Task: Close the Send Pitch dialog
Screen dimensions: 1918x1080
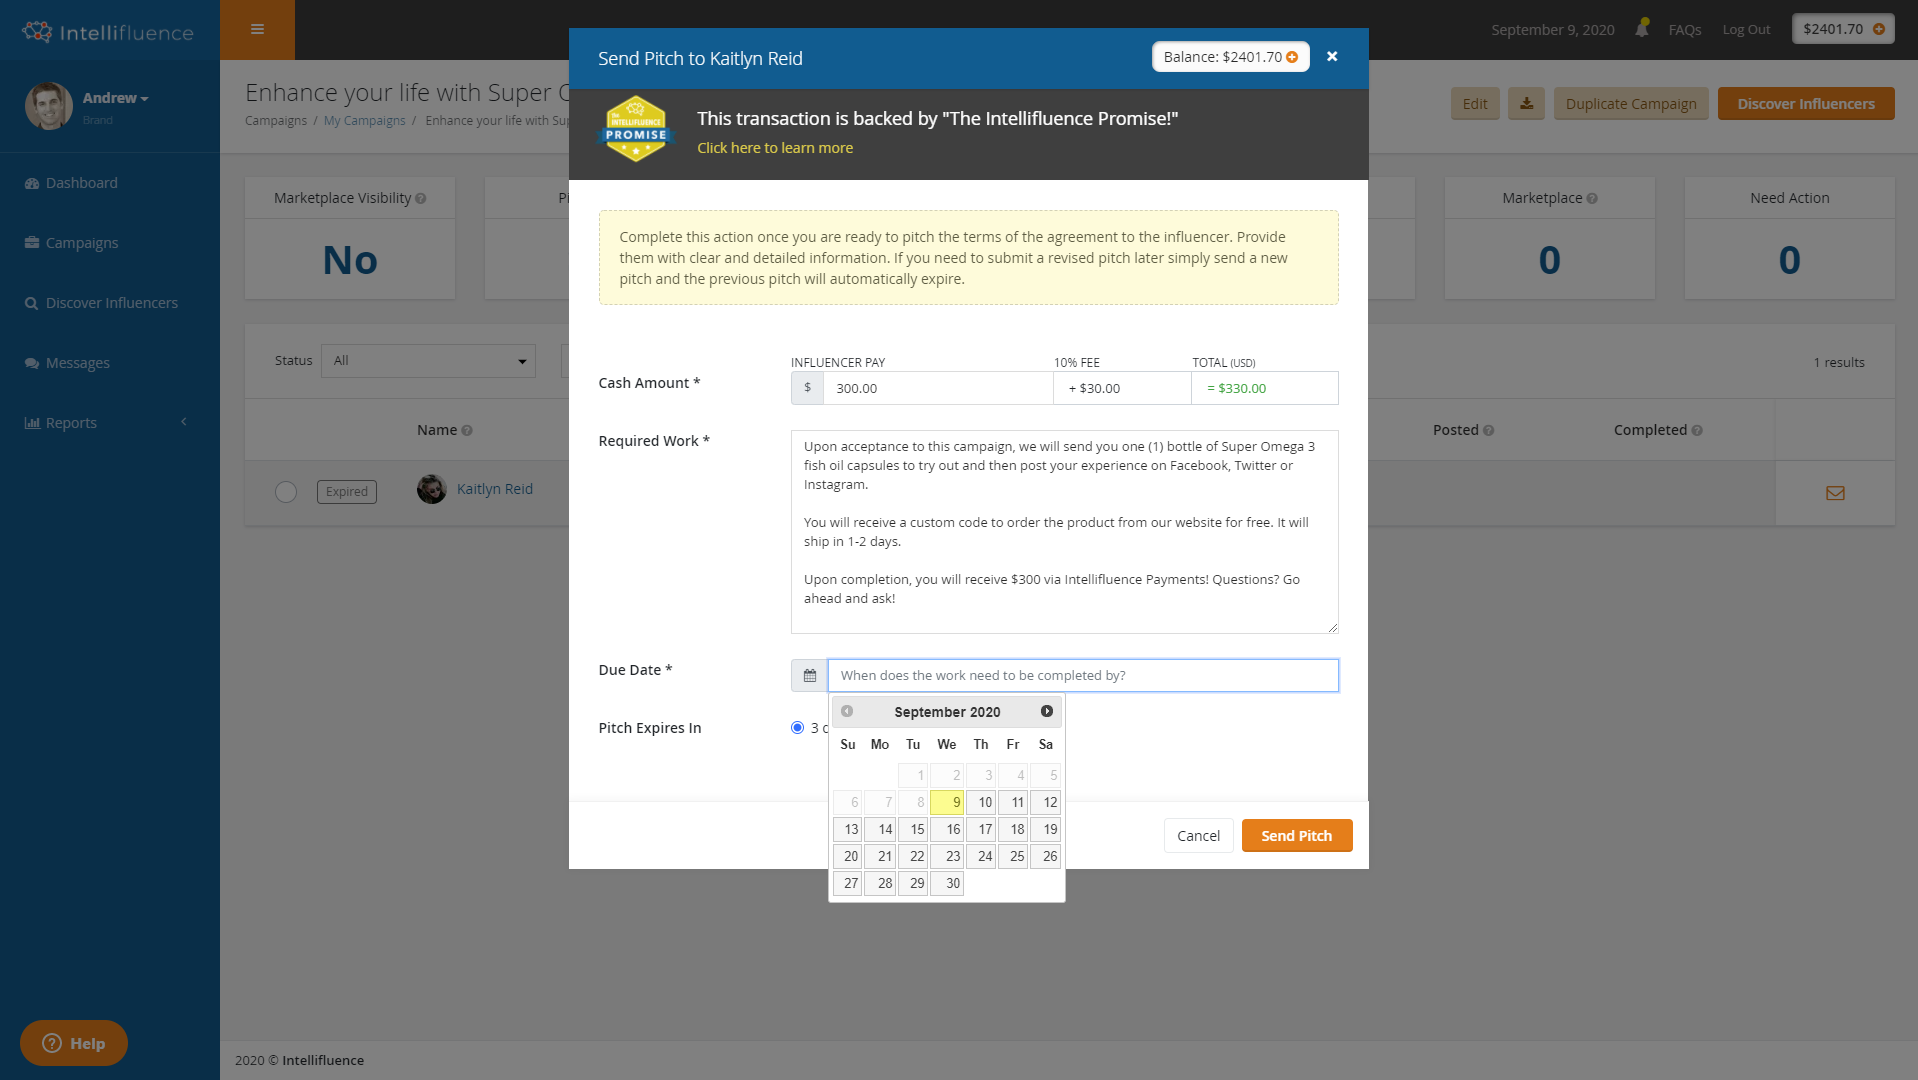Action: [x=1332, y=57]
